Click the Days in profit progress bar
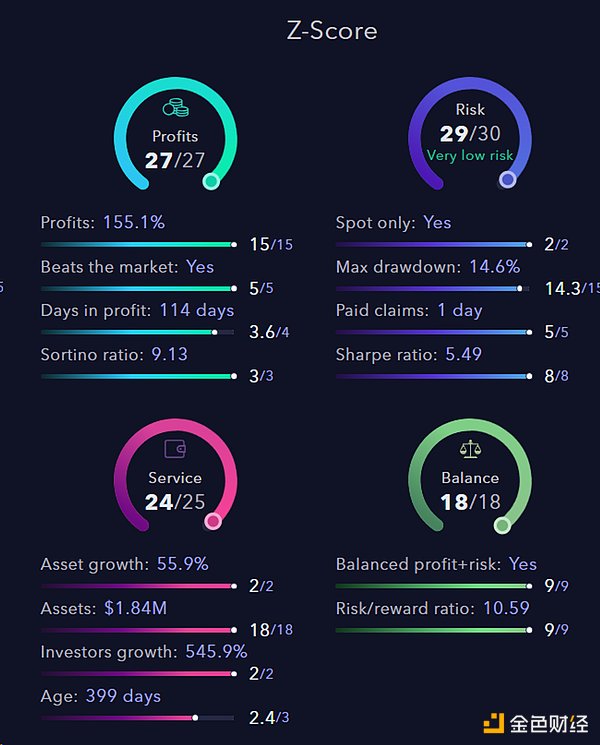The width and height of the screenshot is (600, 745). tap(137, 332)
